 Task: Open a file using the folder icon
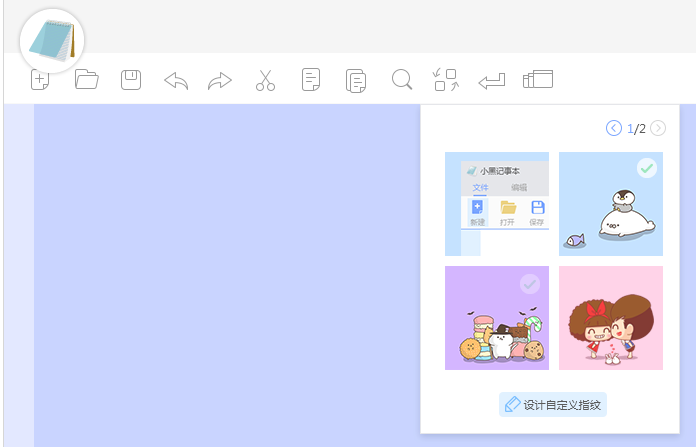pos(87,80)
